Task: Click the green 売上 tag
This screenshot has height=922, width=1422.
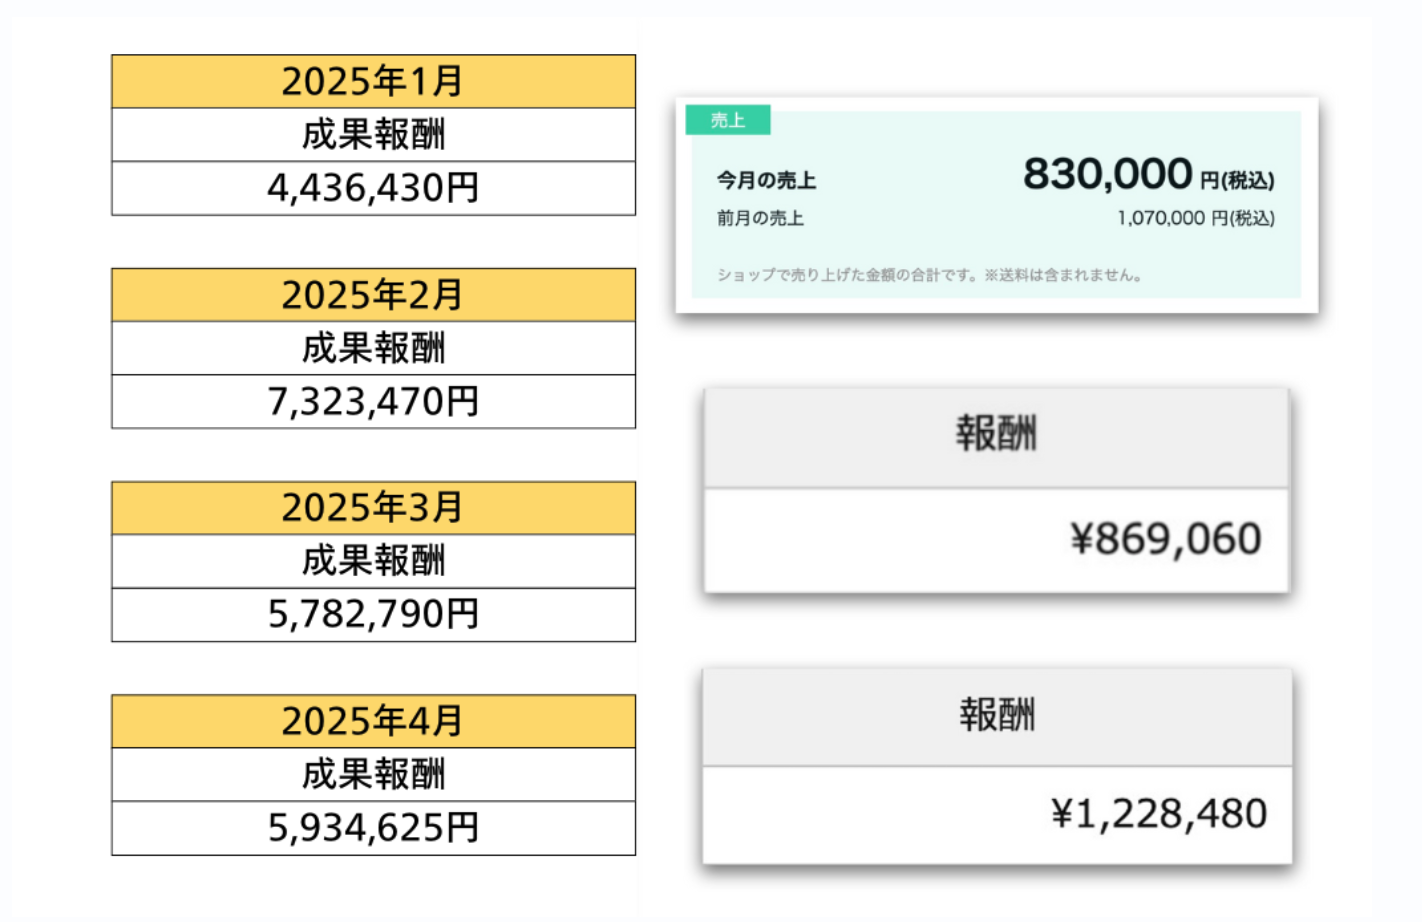Action: tap(728, 120)
